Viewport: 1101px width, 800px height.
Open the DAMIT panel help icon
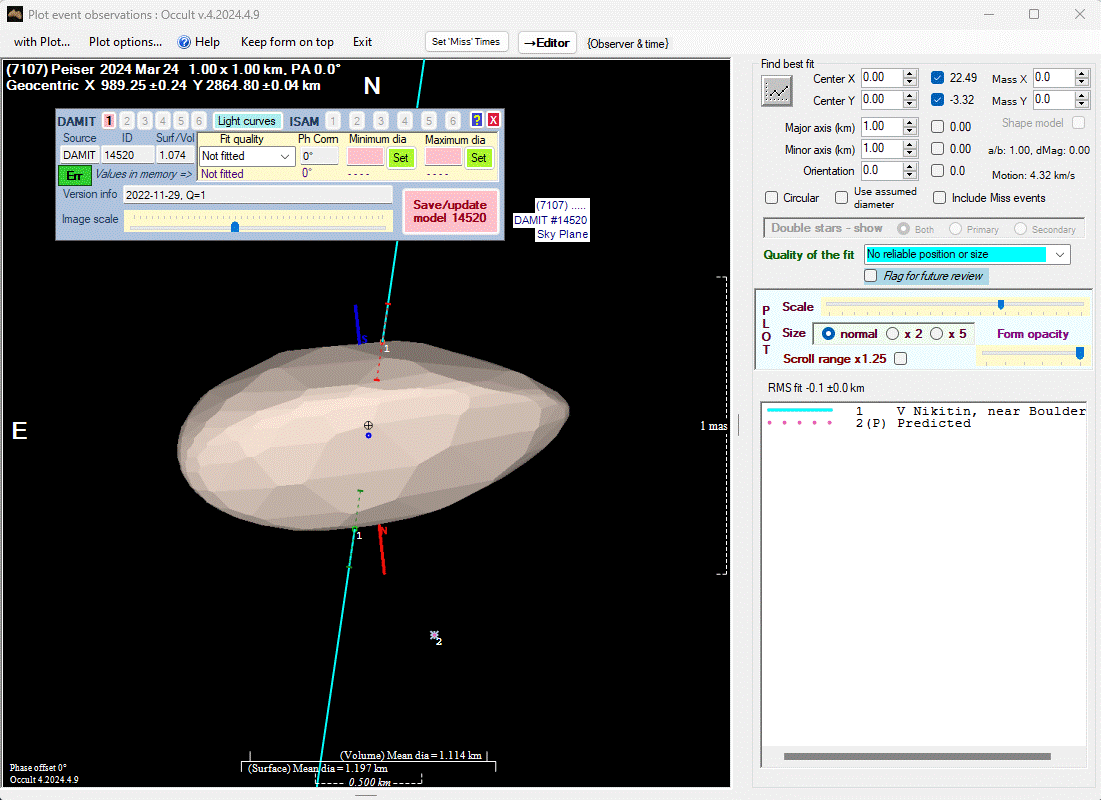(x=477, y=120)
